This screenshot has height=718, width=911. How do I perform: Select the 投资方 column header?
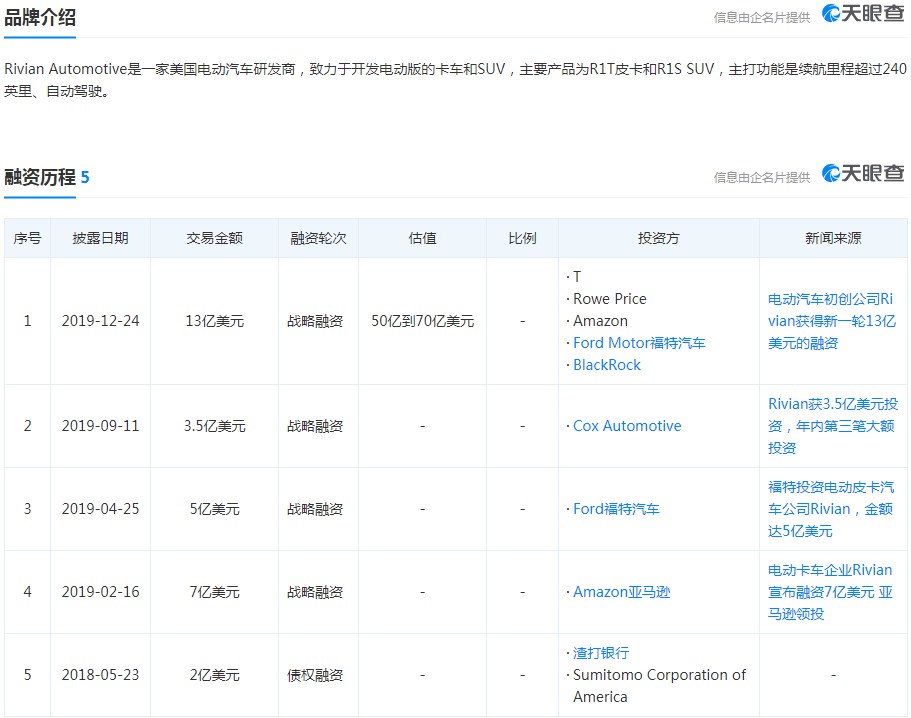point(658,238)
